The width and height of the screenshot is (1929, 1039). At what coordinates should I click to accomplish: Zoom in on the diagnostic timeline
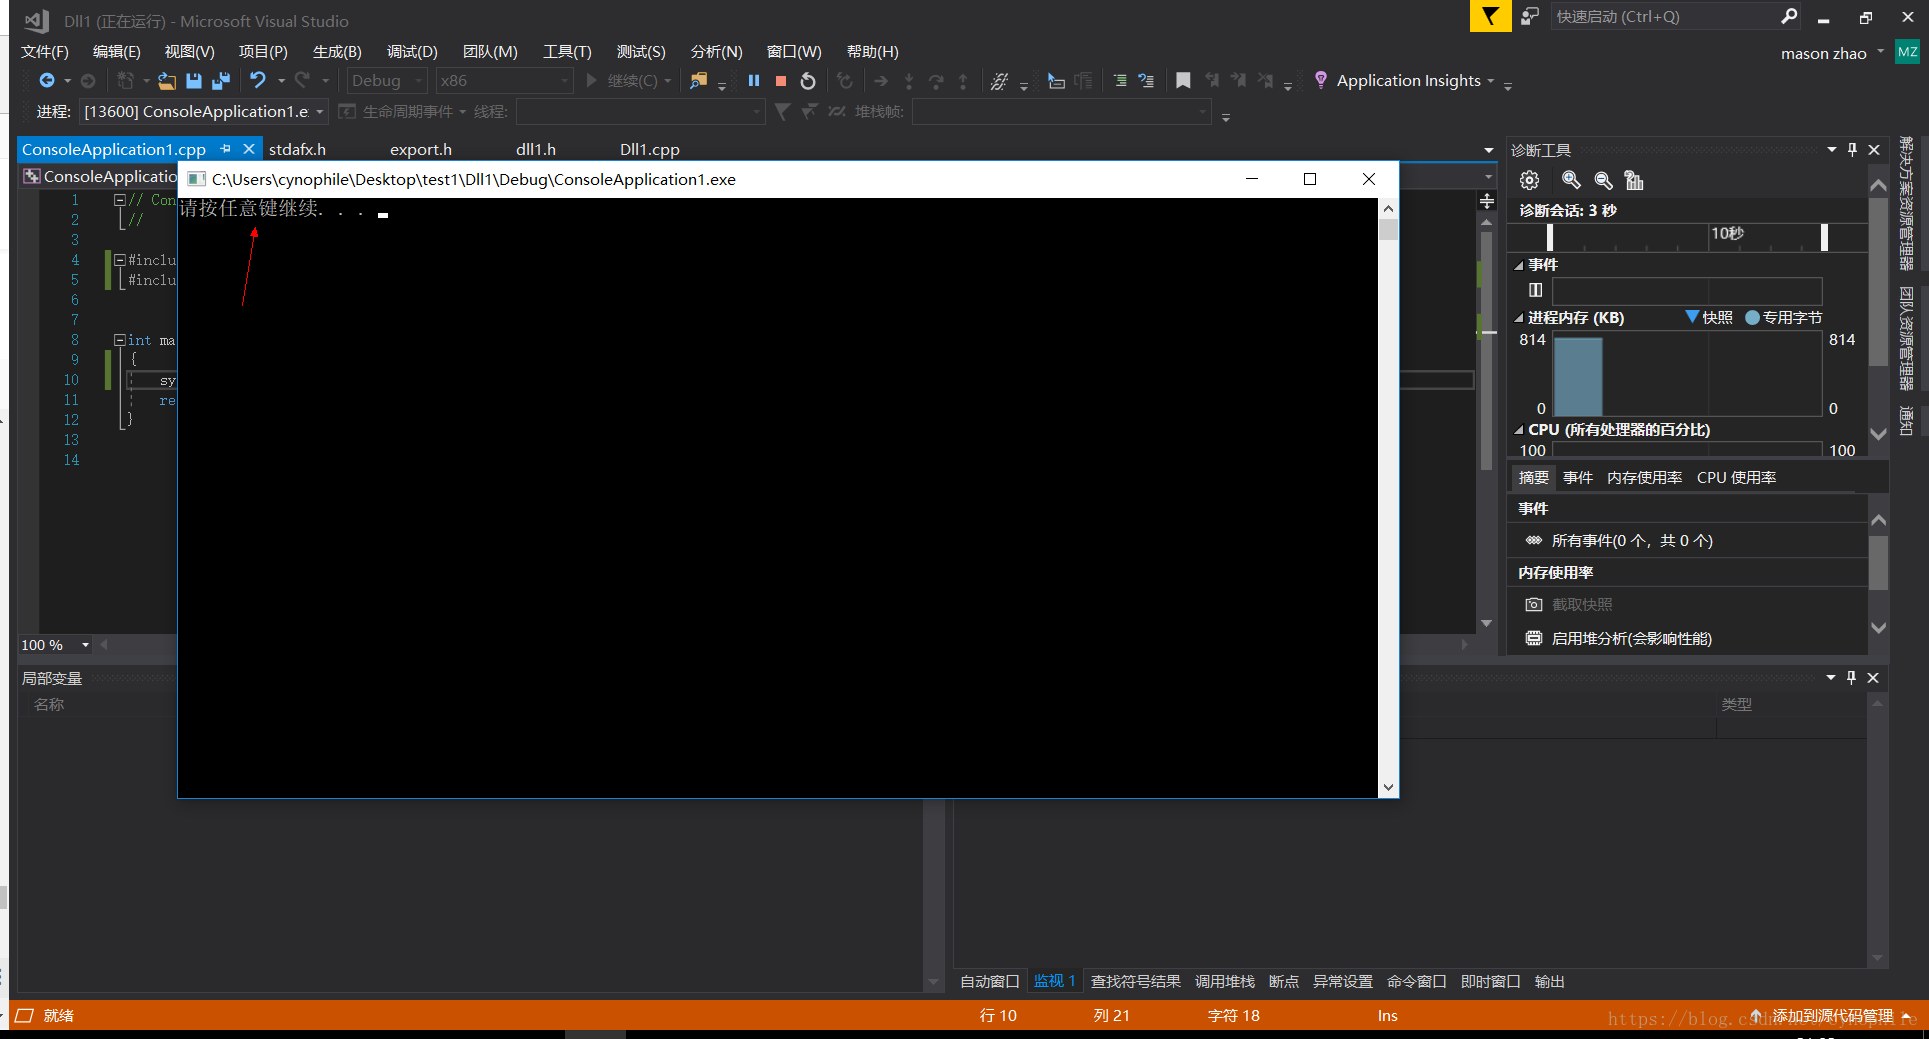click(x=1571, y=180)
